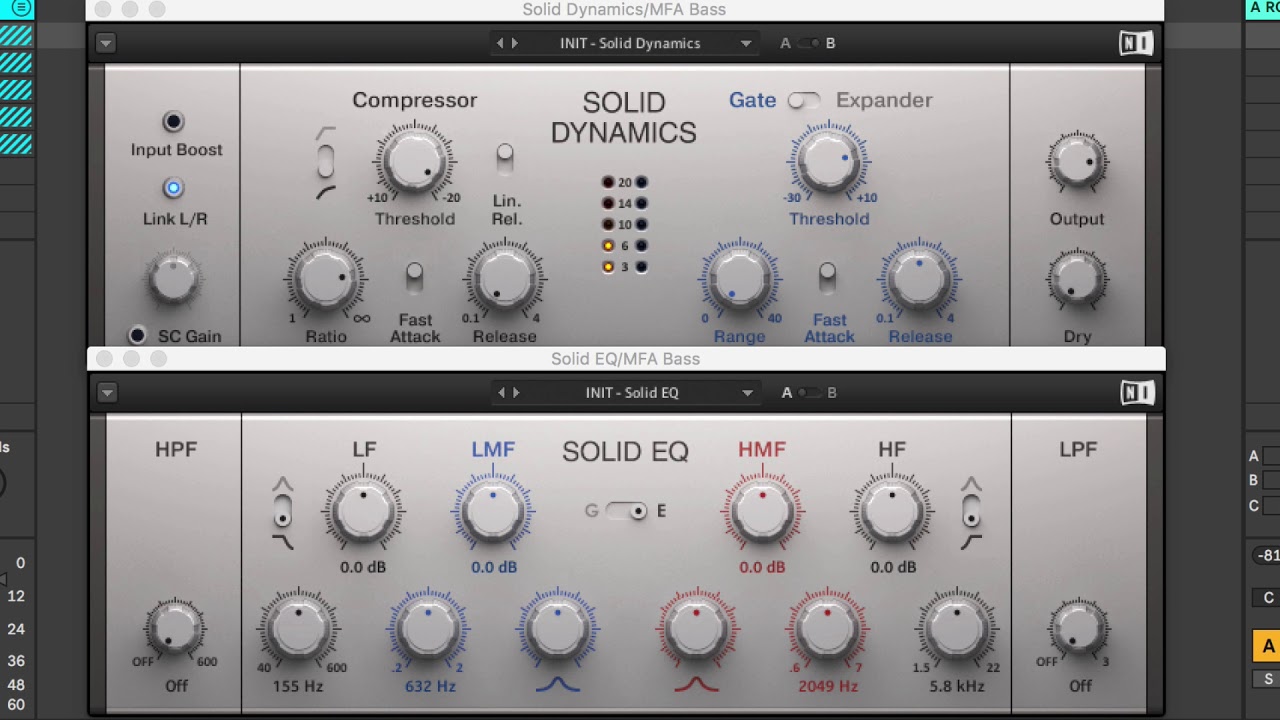Click the HMF 0.0 dB value
This screenshot has width=1280, height=720.
click(762, 567)
